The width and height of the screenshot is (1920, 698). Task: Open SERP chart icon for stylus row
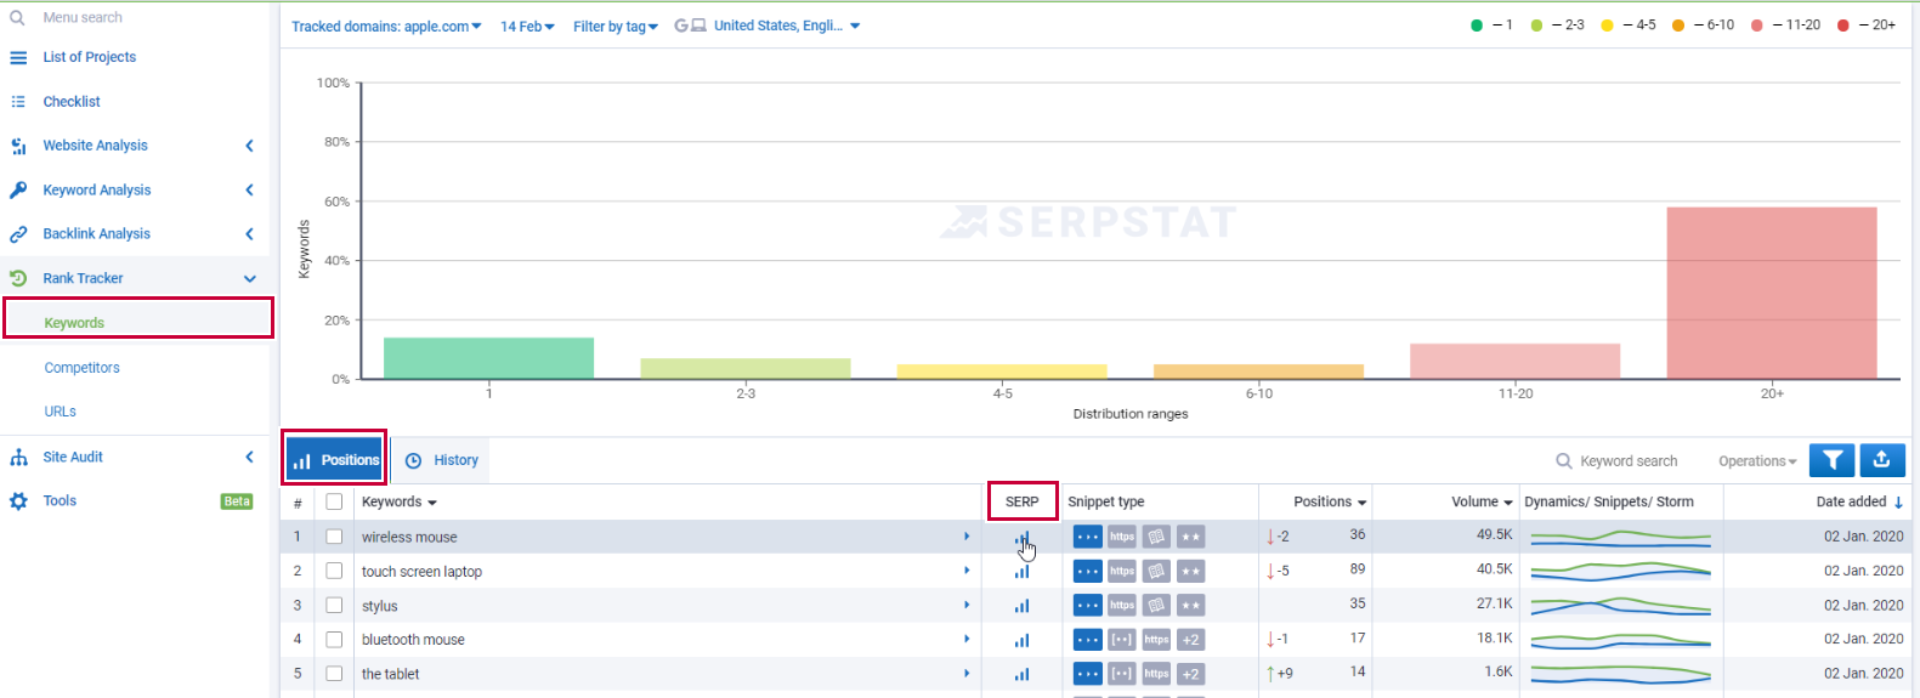(1022, 606)
